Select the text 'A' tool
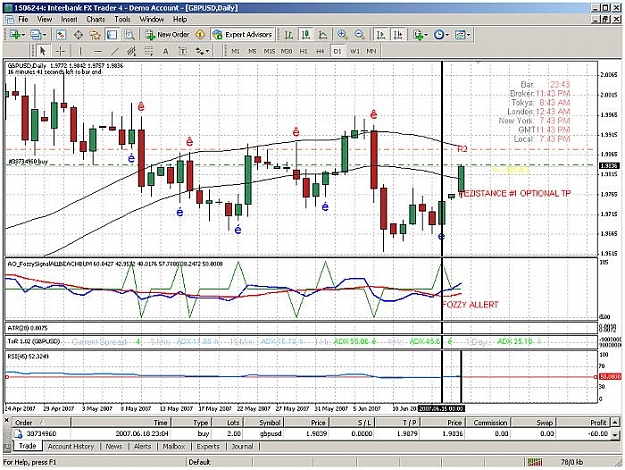The width and height of the screenshot is (625, 470). pos(165,51)
